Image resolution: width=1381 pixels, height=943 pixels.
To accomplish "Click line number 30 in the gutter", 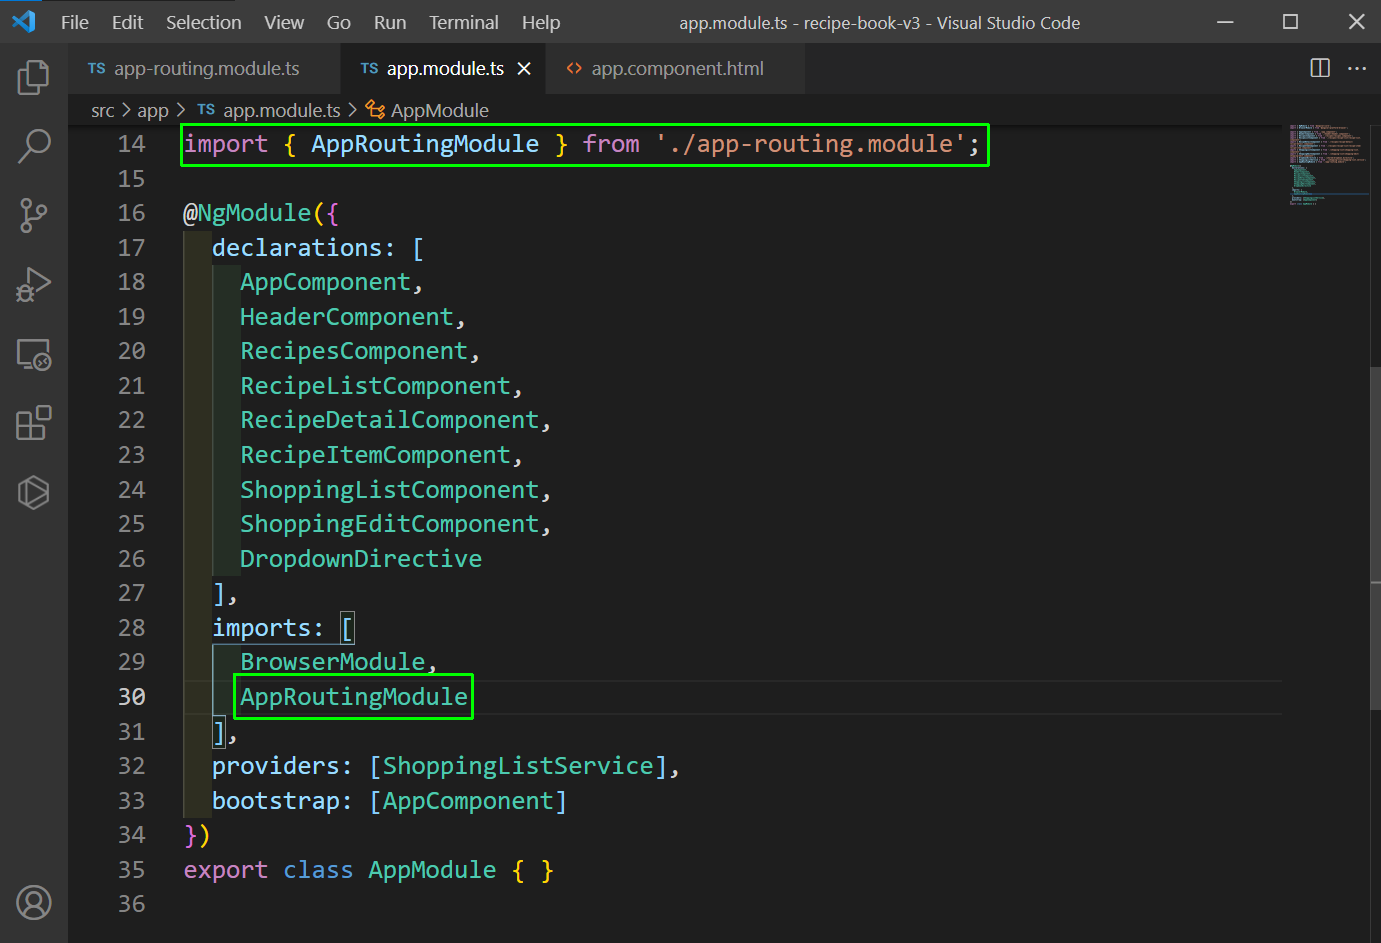I will coord(131,697).
